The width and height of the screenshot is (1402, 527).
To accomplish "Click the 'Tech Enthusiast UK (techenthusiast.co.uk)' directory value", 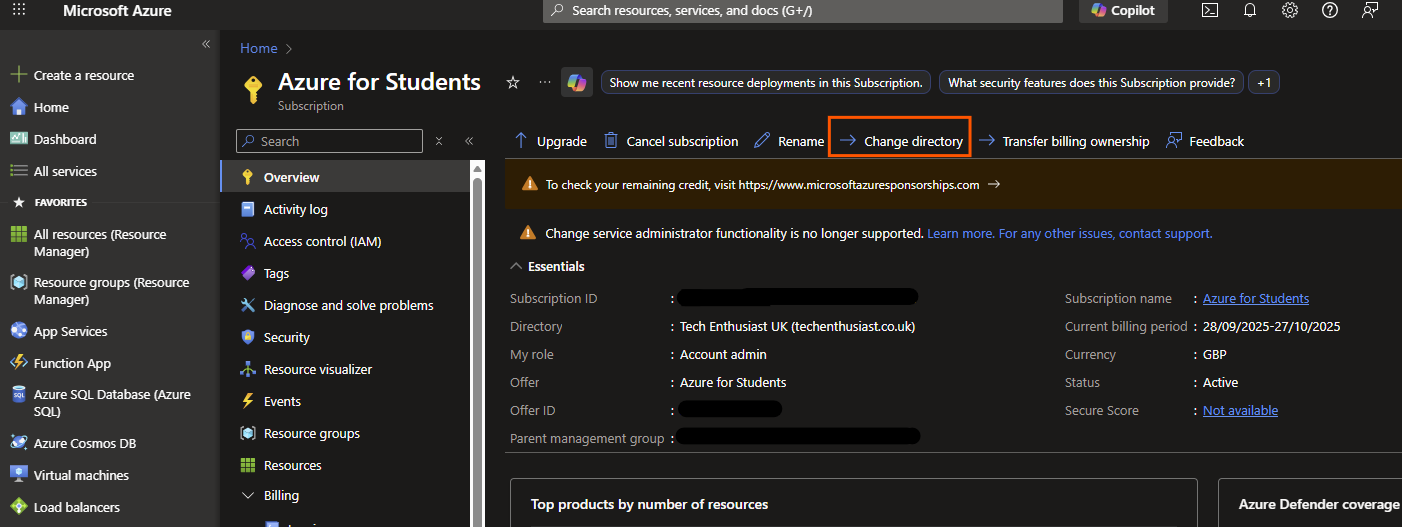I will pos(797,326).
